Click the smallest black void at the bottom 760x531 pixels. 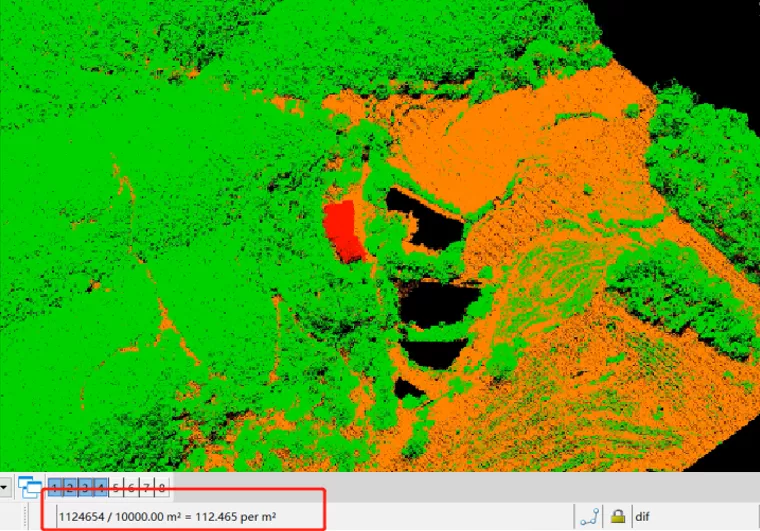409,389
